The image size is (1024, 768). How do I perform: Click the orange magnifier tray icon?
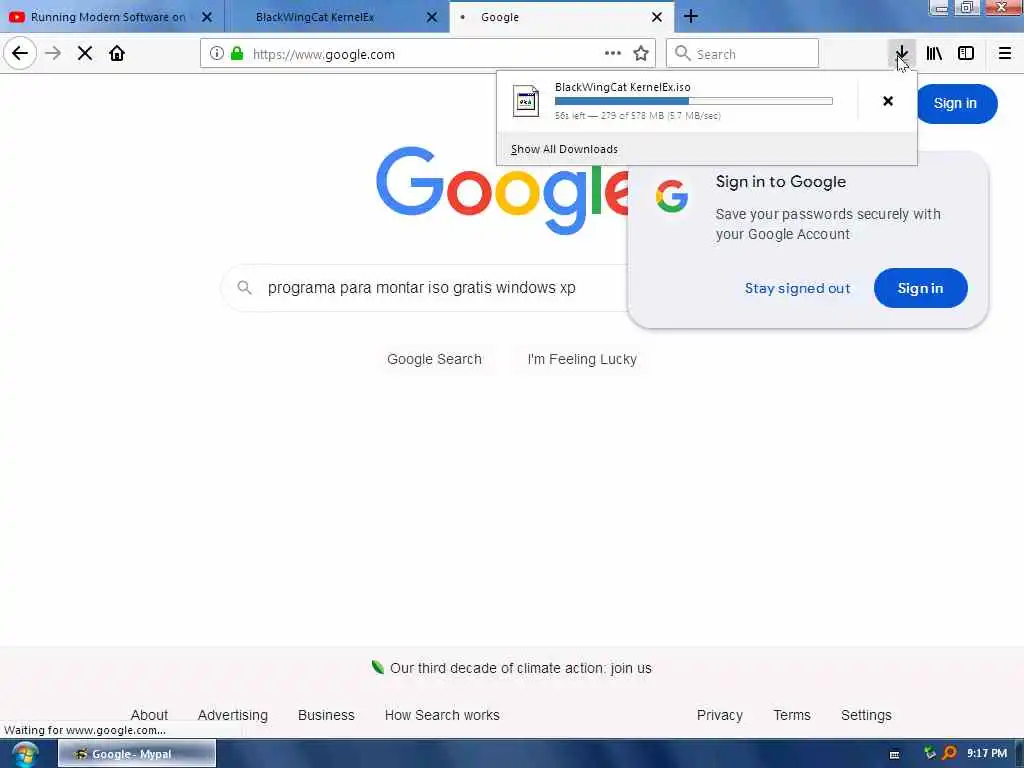click(949, 753)
